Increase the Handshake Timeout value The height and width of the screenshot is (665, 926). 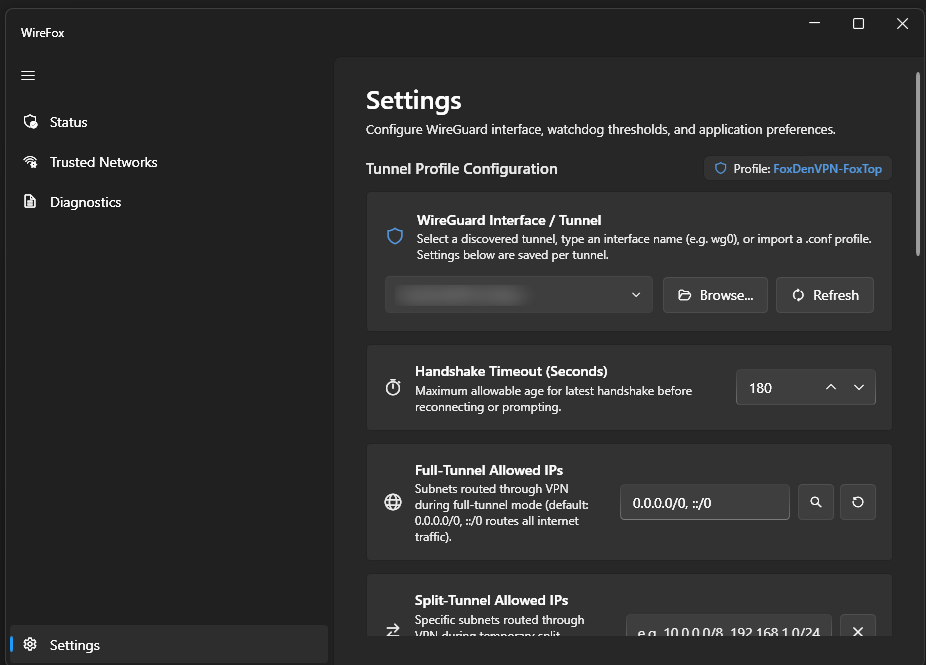click(830, 387)
